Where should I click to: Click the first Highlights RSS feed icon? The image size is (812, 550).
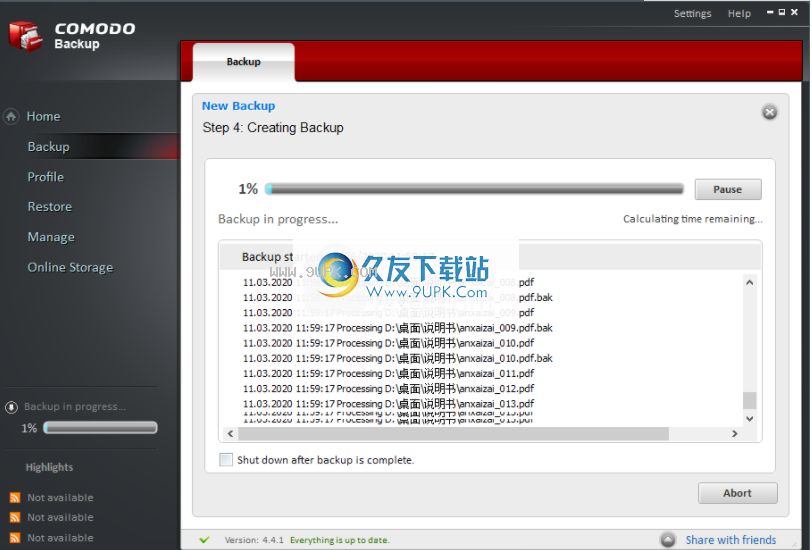pos(15,498)
